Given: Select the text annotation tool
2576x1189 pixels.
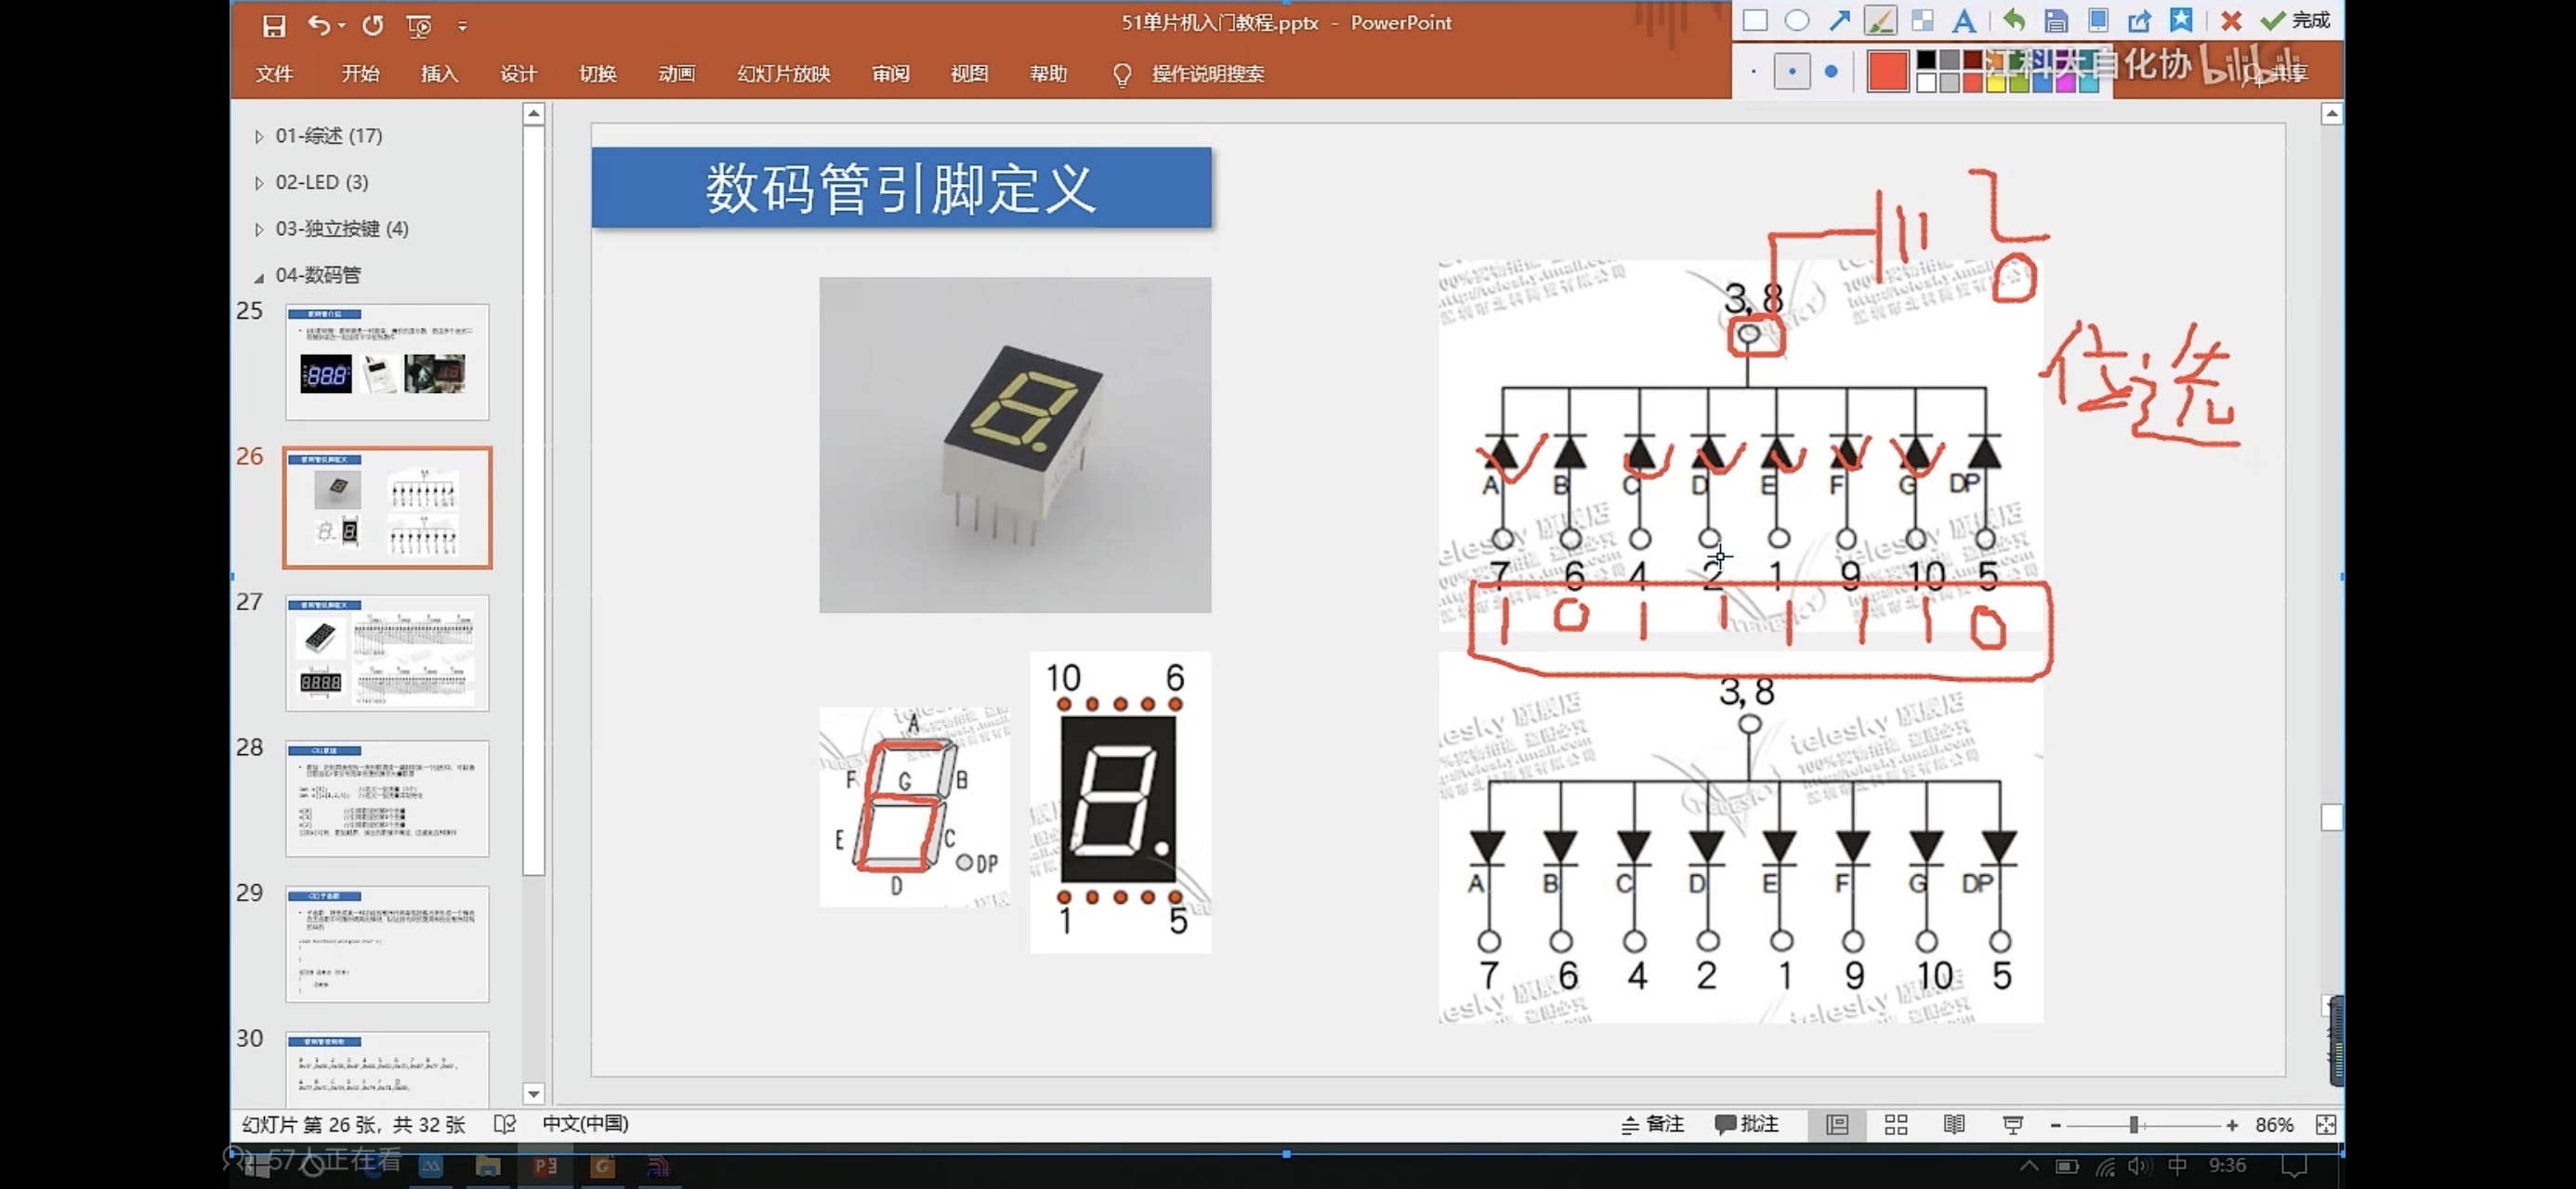Looking at the screenshot, I should coord(1964,21).
